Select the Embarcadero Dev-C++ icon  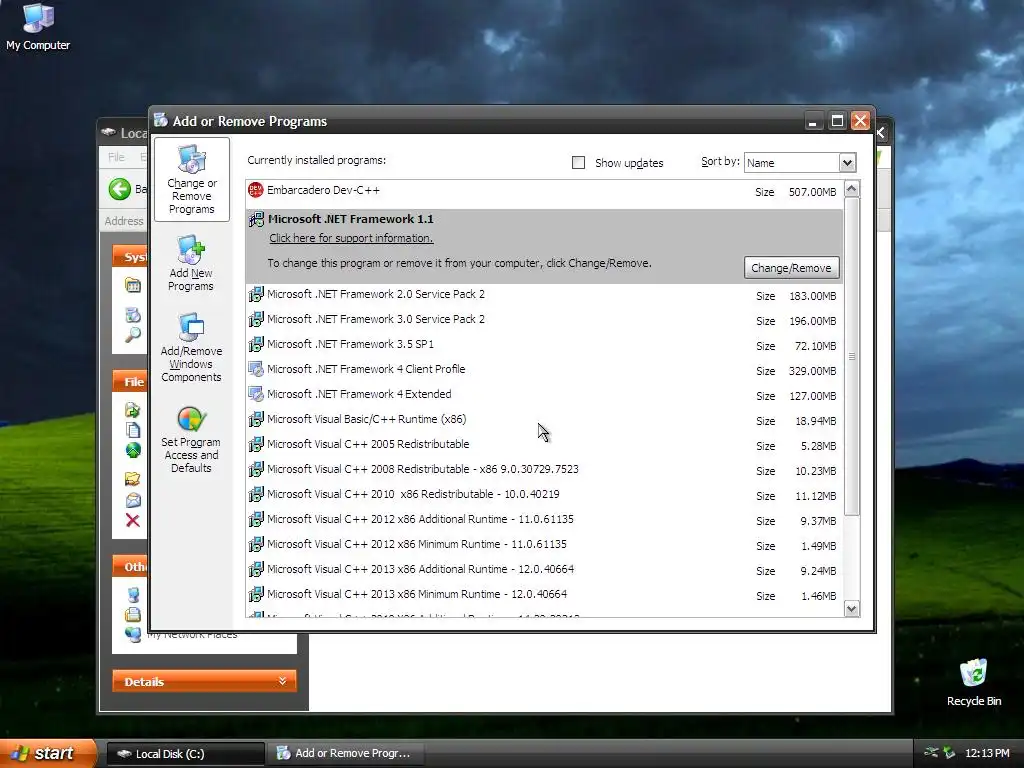256,190
